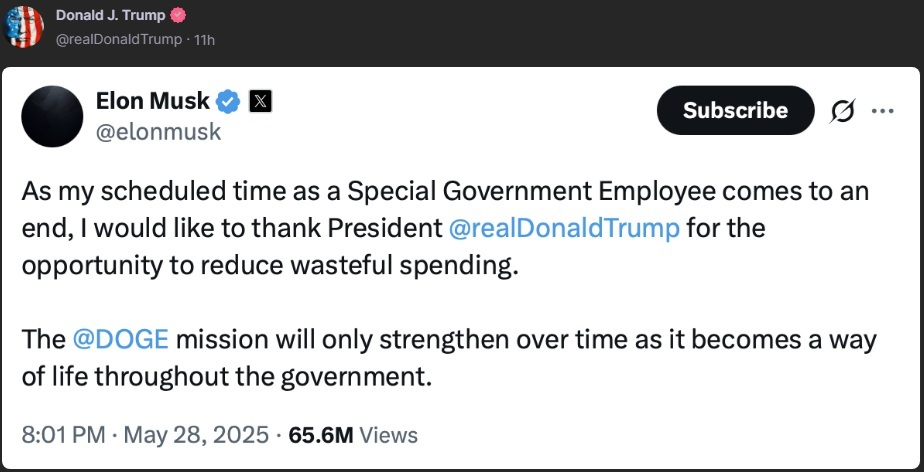Click the X affiliation badge beside Elon Musk
The width and height of the screenshot is (924, 472).
(x=260, y=101)
